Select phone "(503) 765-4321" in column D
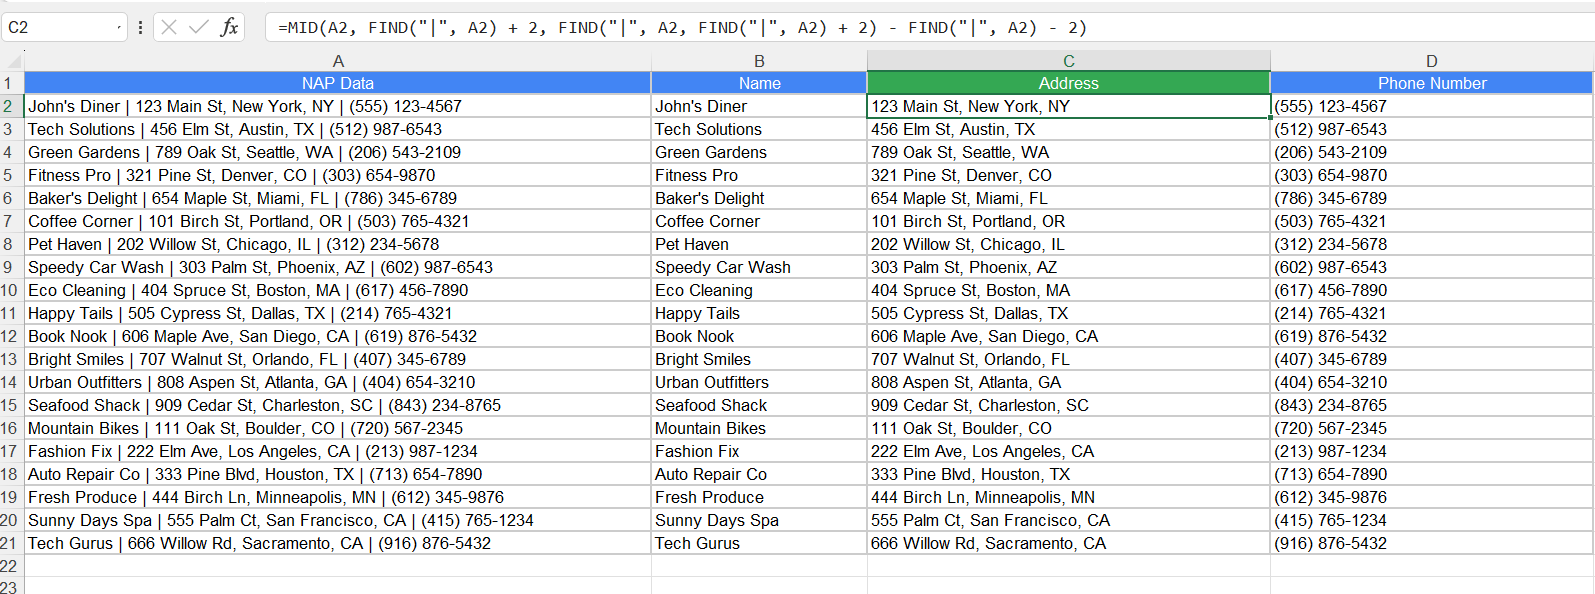 1432,221
